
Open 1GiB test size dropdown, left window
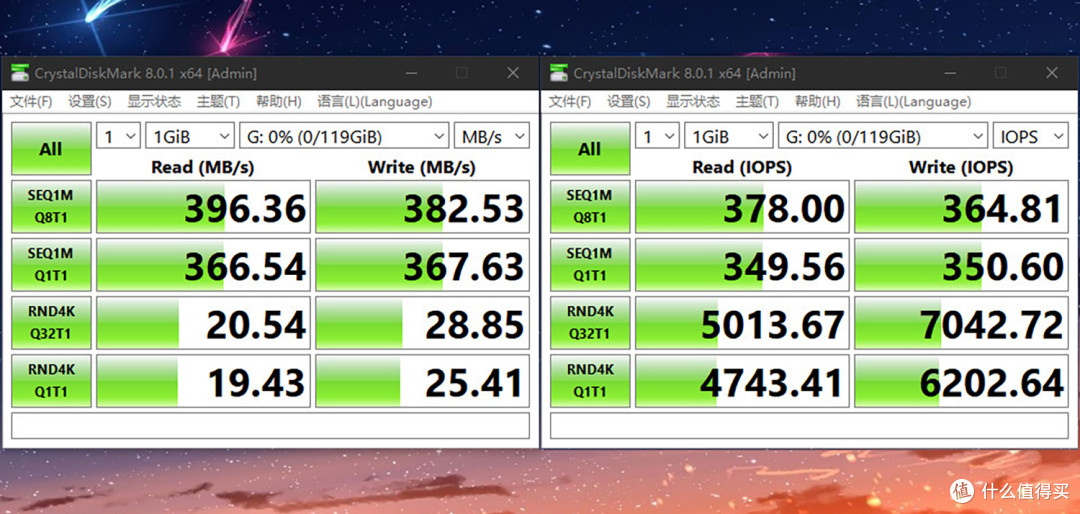point(189,136)
